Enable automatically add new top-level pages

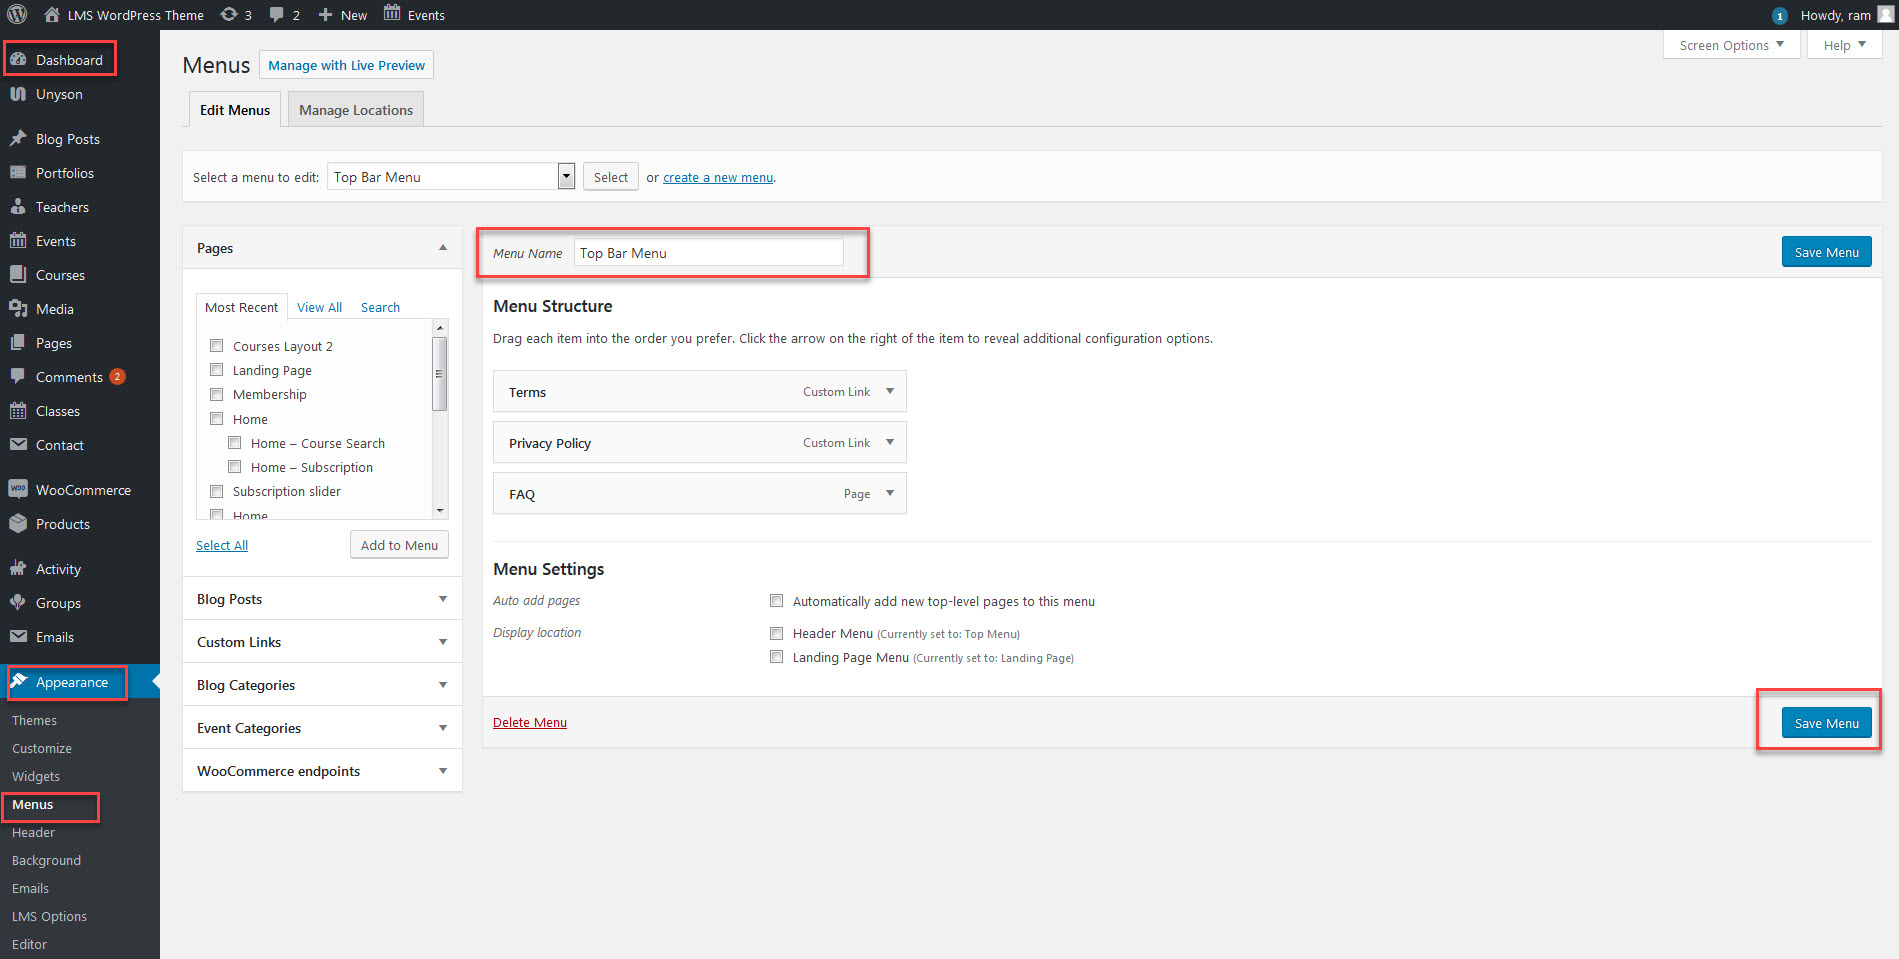777,600
